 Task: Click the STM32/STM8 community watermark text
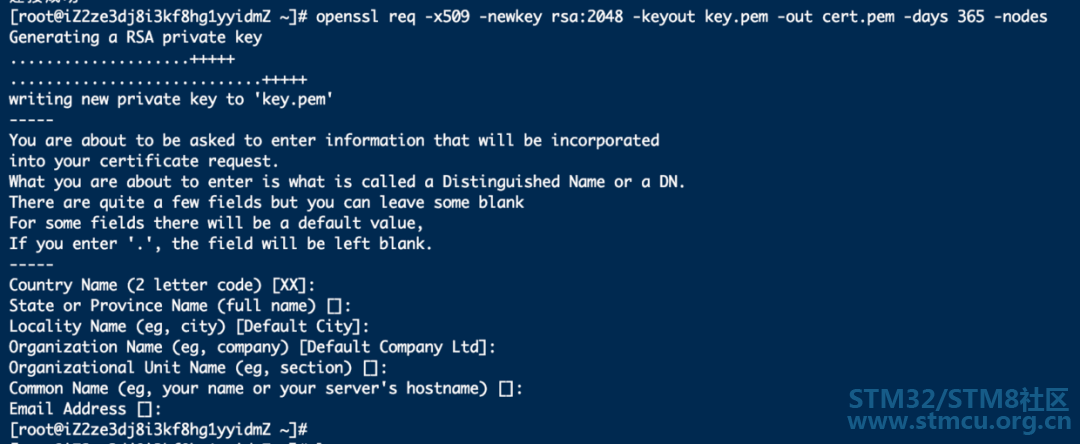[959, 399]
